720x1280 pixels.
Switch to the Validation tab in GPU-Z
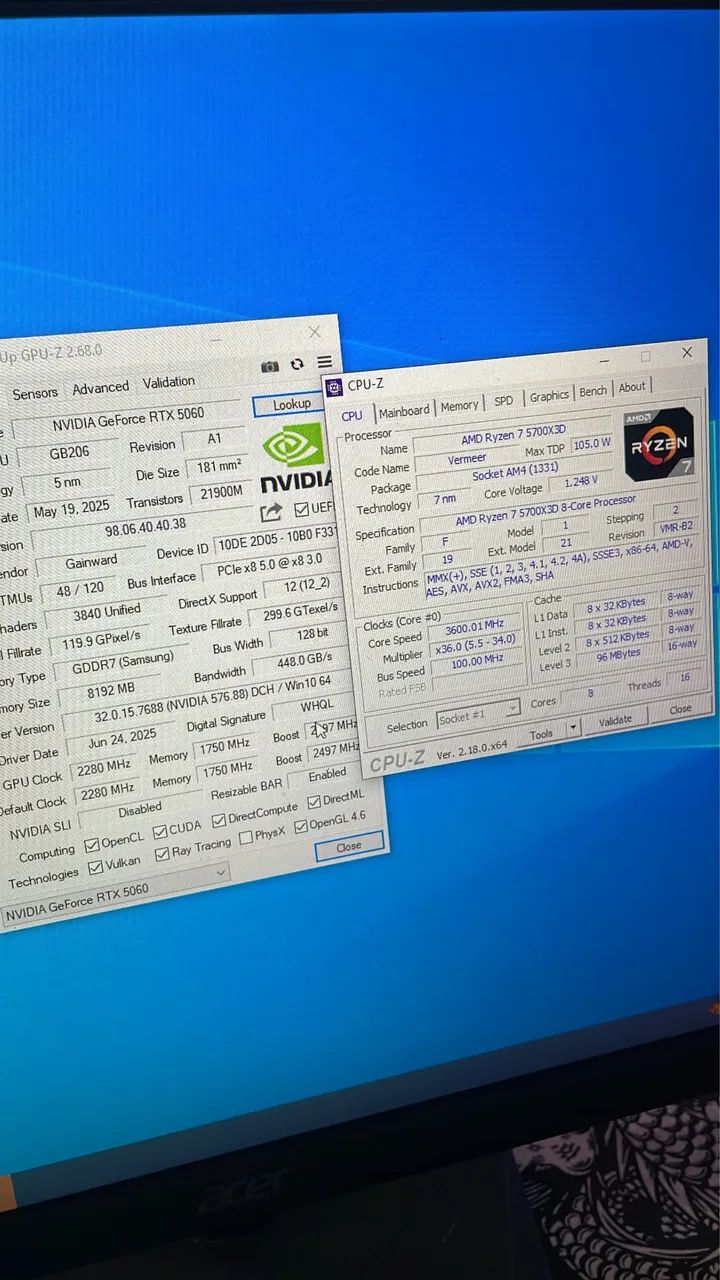(x=169, y=382)
